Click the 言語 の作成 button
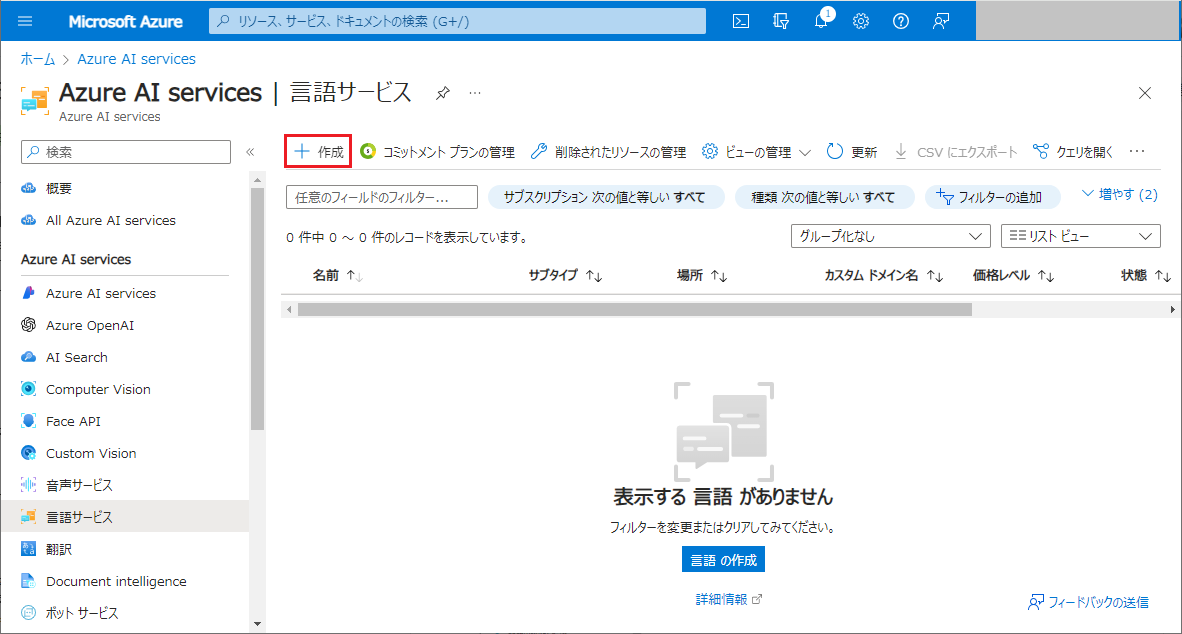The width and height of the screenshot is (1182, 634). [723, 559]
